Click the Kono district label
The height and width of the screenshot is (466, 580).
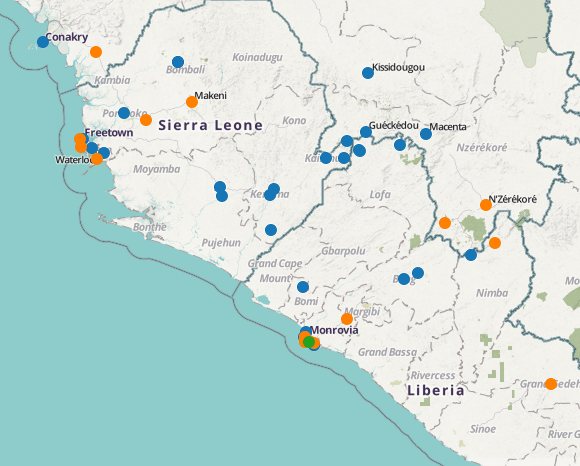[x=294, y=120]
